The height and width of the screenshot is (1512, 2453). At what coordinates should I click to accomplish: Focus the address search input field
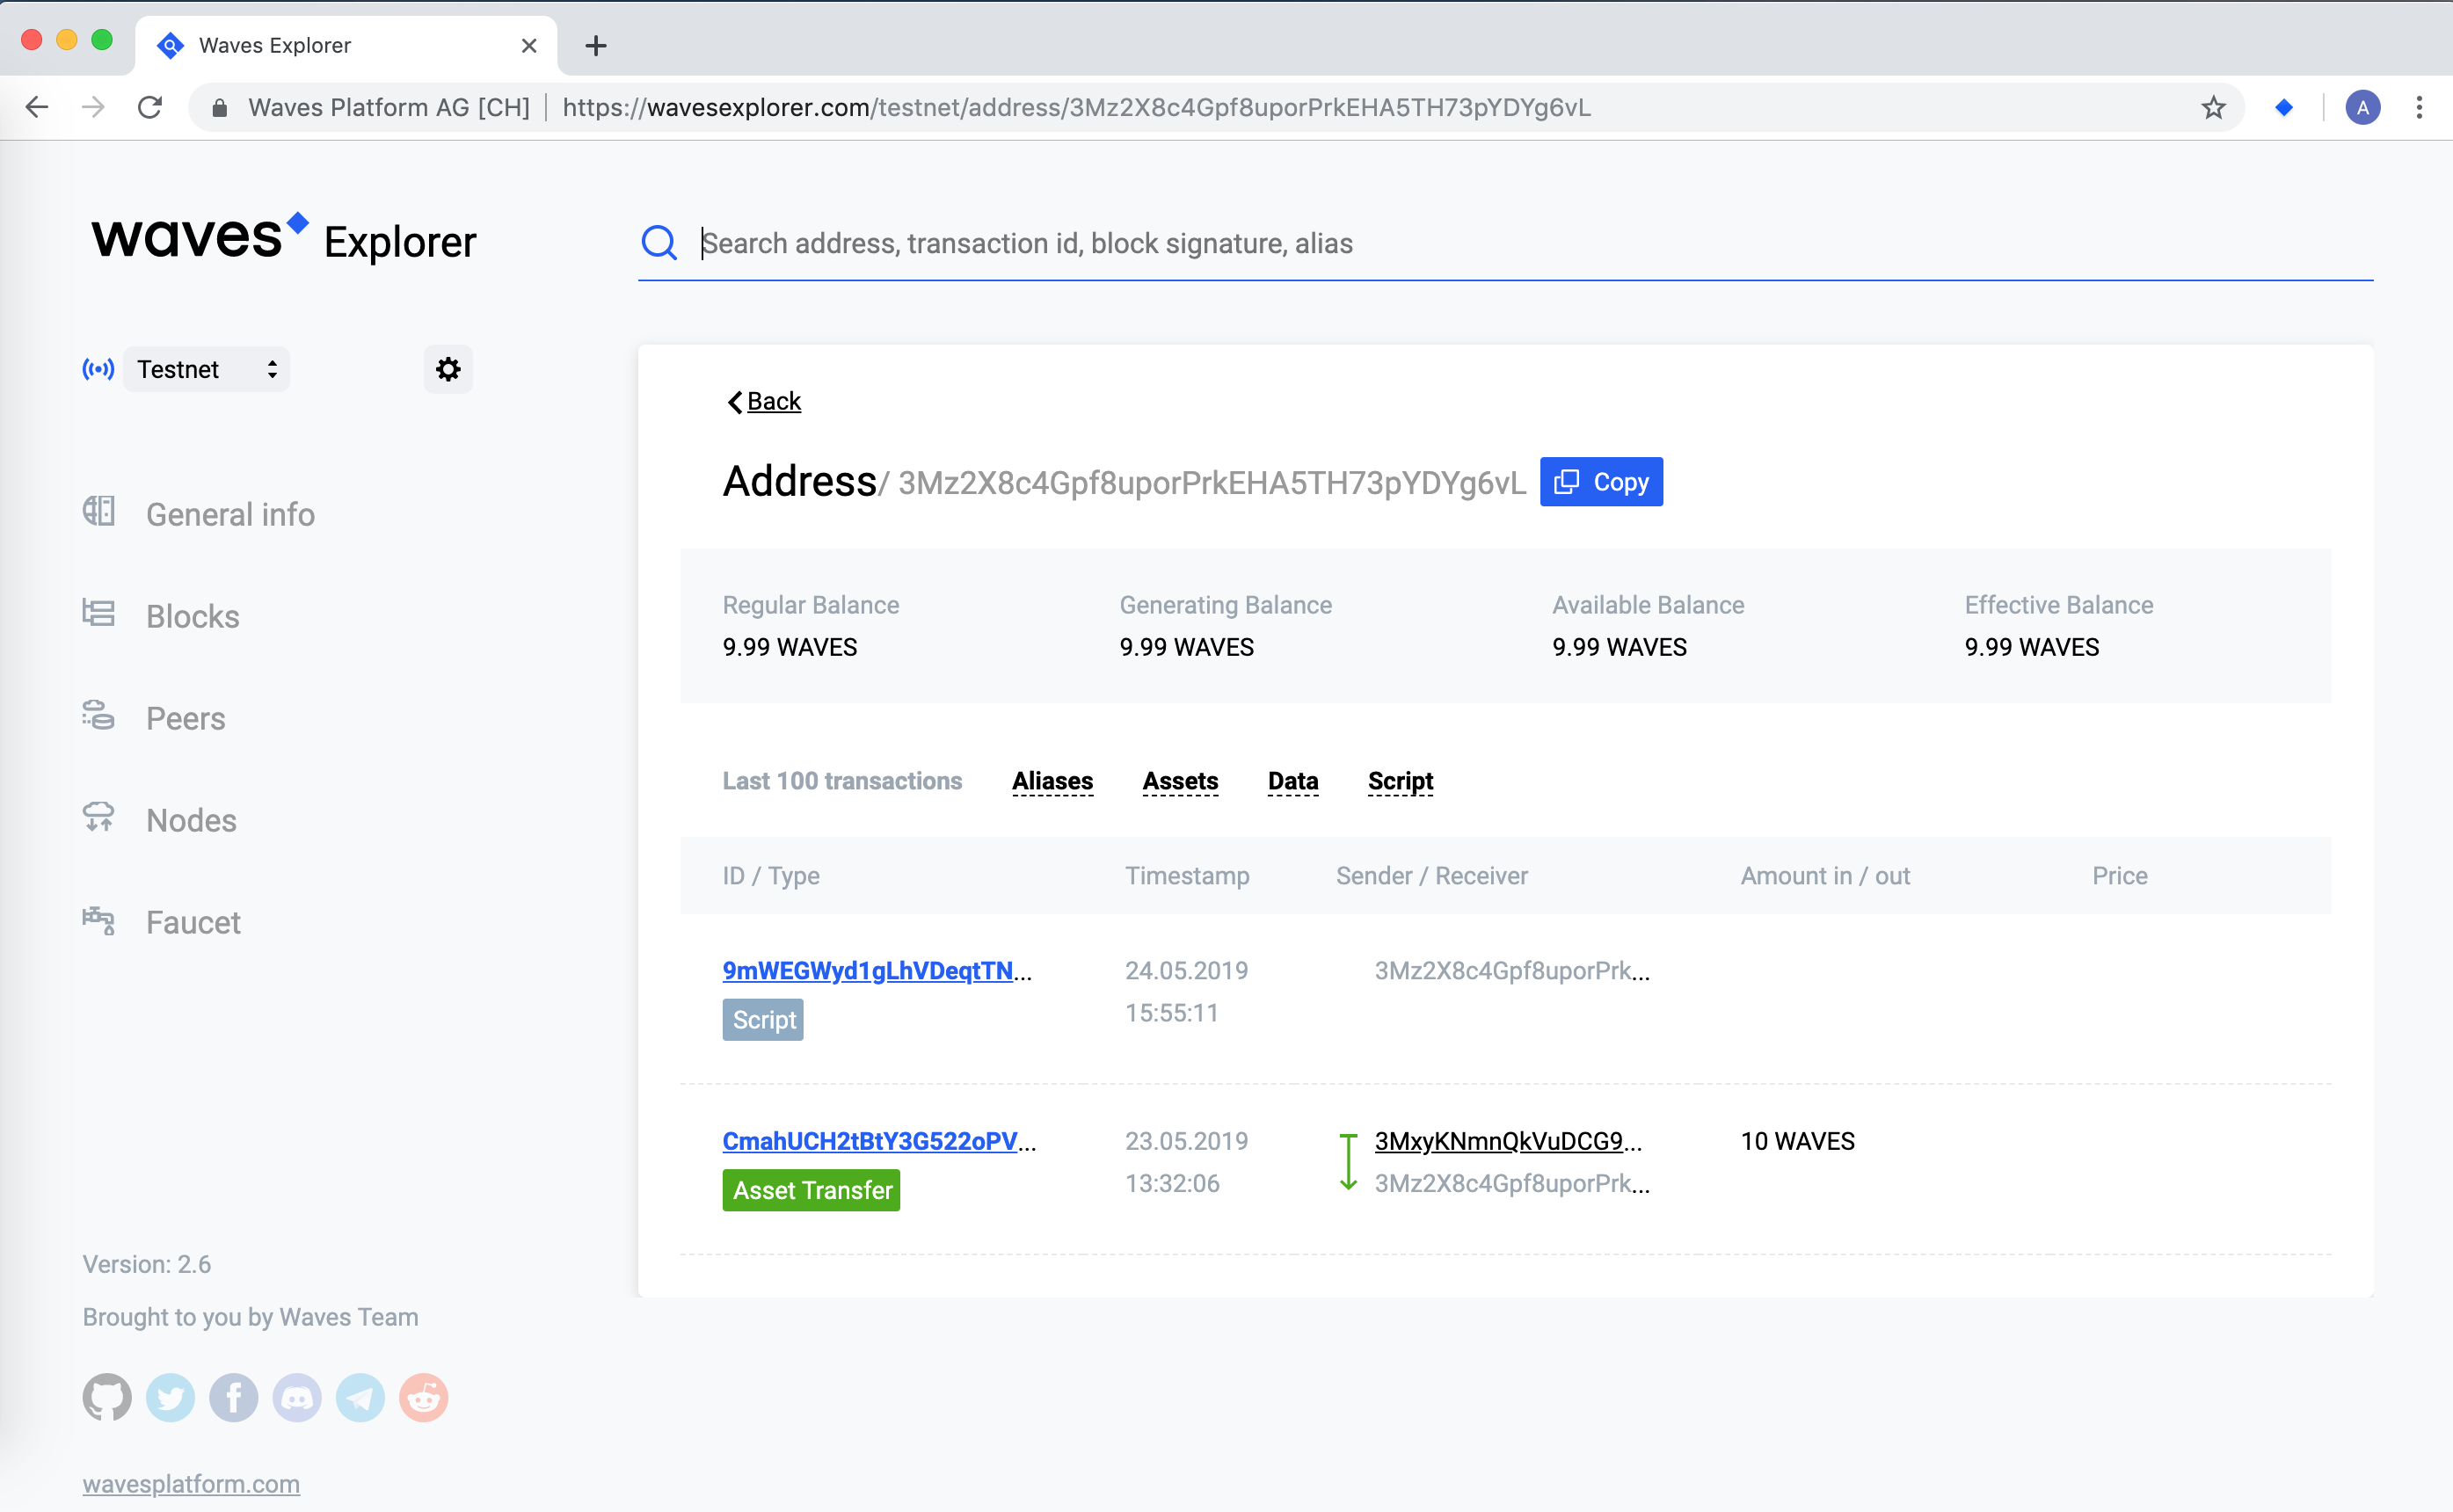pyautogui.click(x=1535, y=243)
